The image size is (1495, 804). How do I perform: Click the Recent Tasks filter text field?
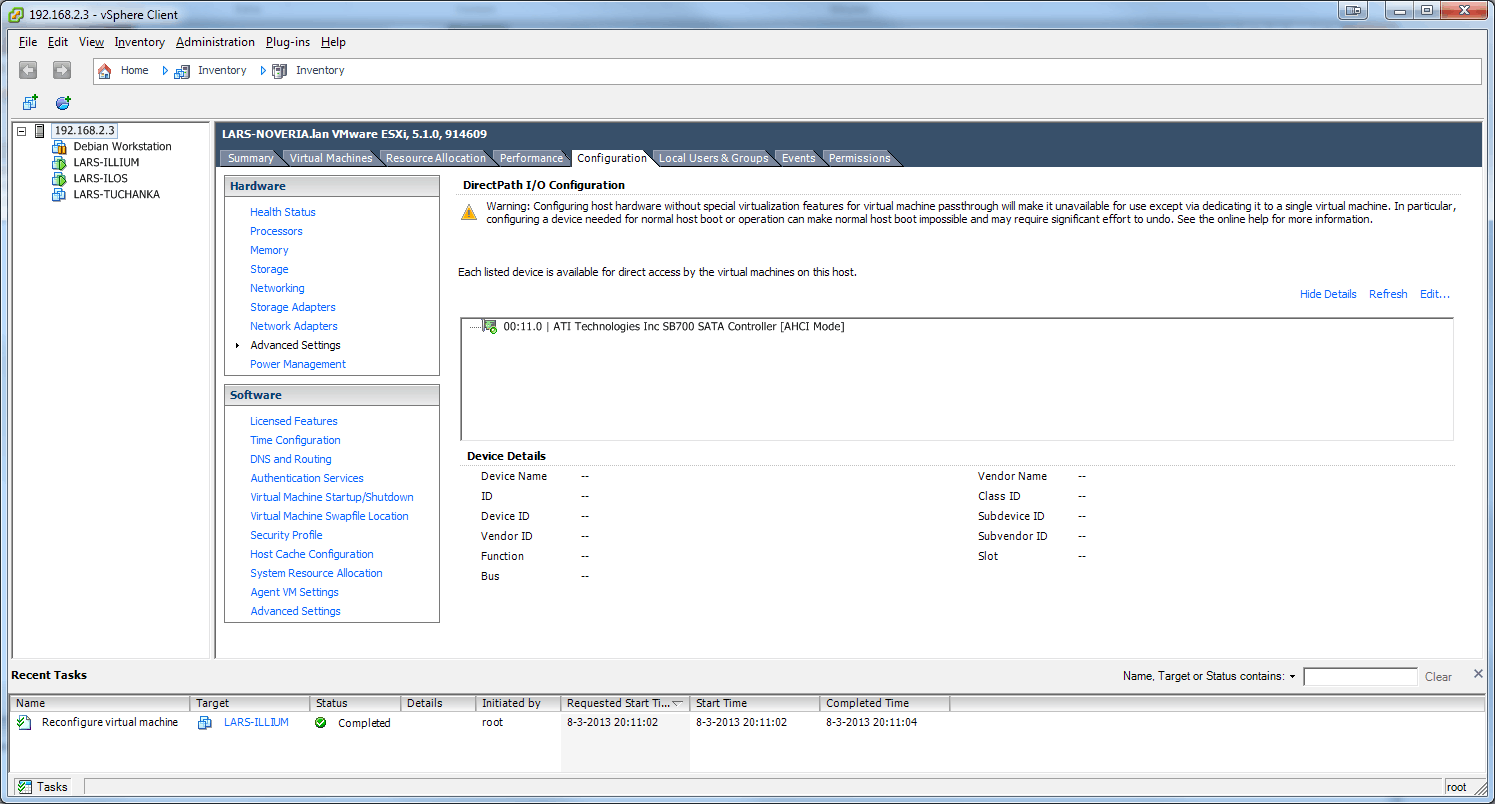click(1360, 677)
